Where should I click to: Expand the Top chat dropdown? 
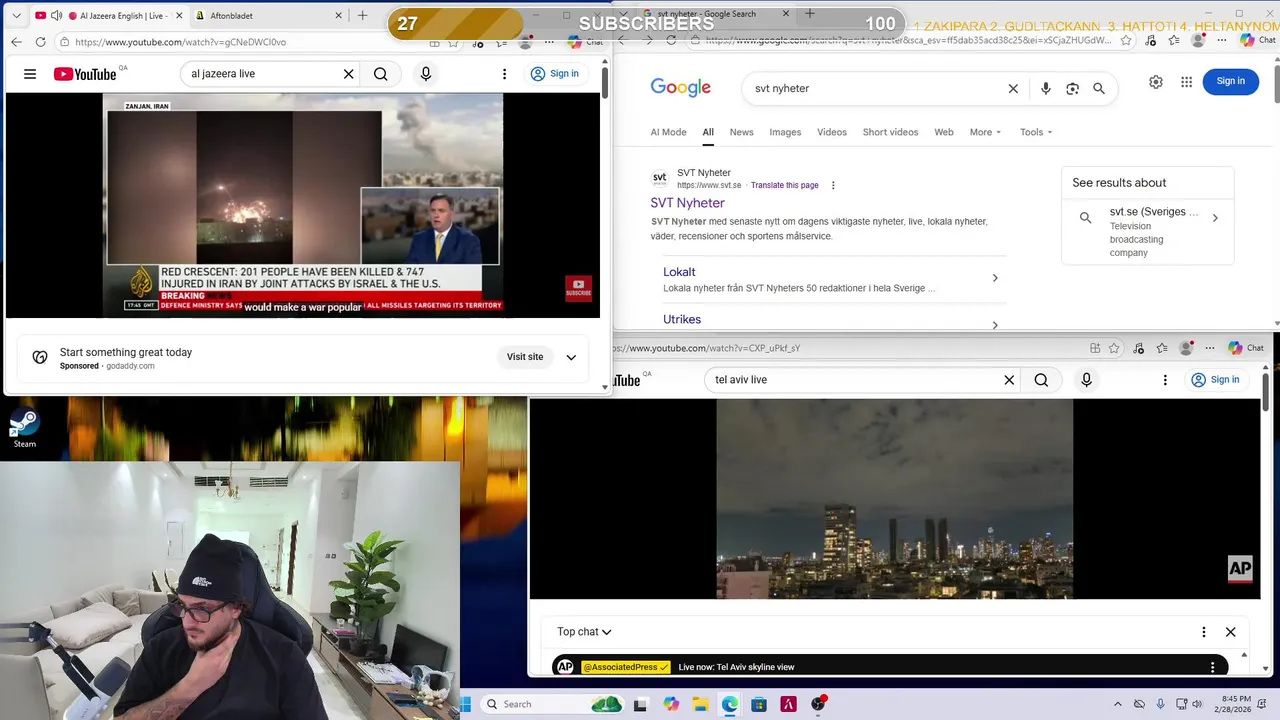coord(584,632)
